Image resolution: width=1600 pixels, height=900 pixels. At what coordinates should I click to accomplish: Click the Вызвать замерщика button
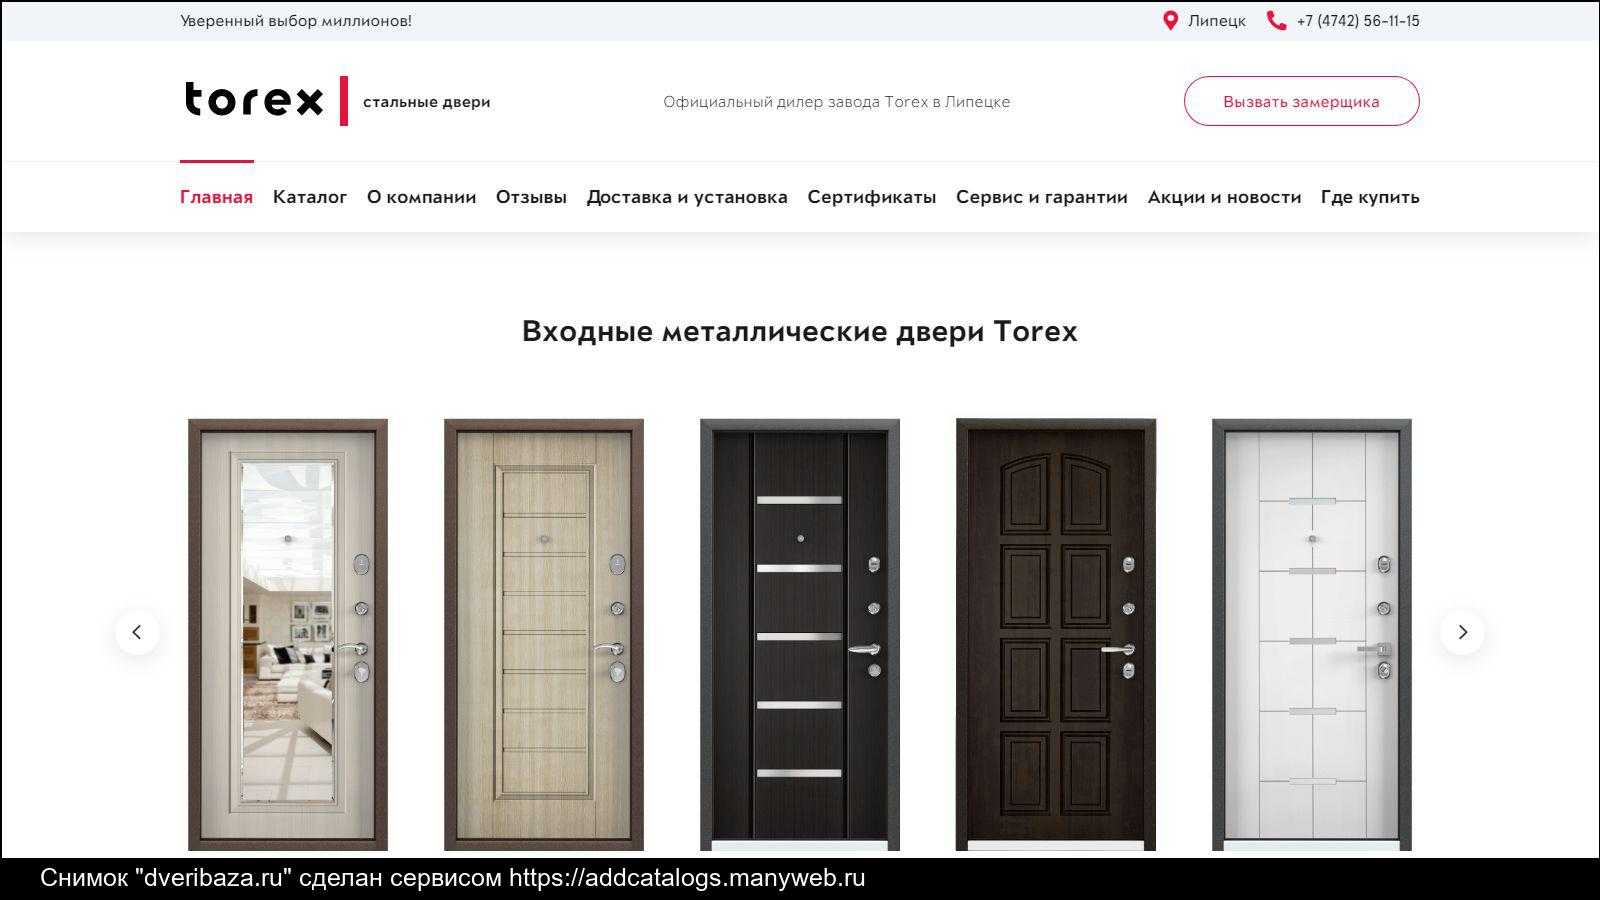point(1301,101)
